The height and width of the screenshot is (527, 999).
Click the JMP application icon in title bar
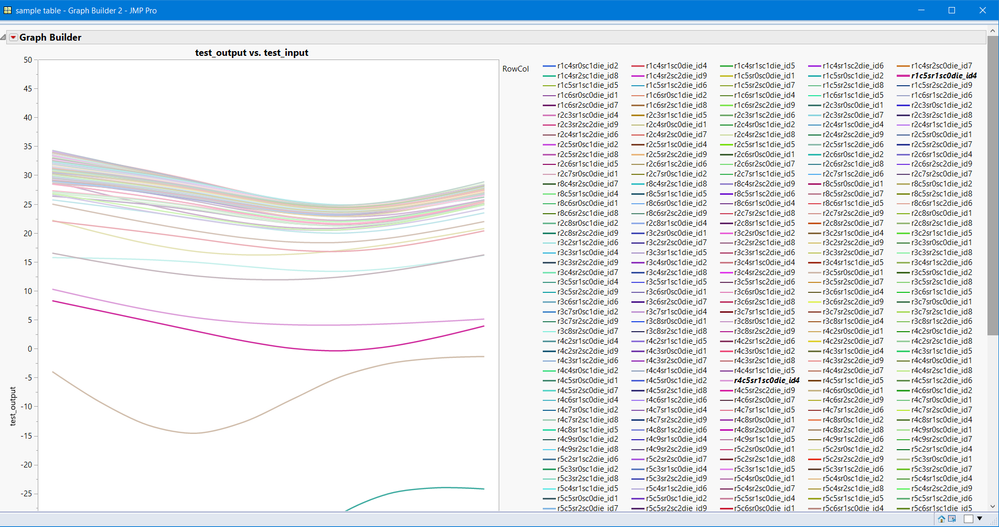(x=8, y=9)
